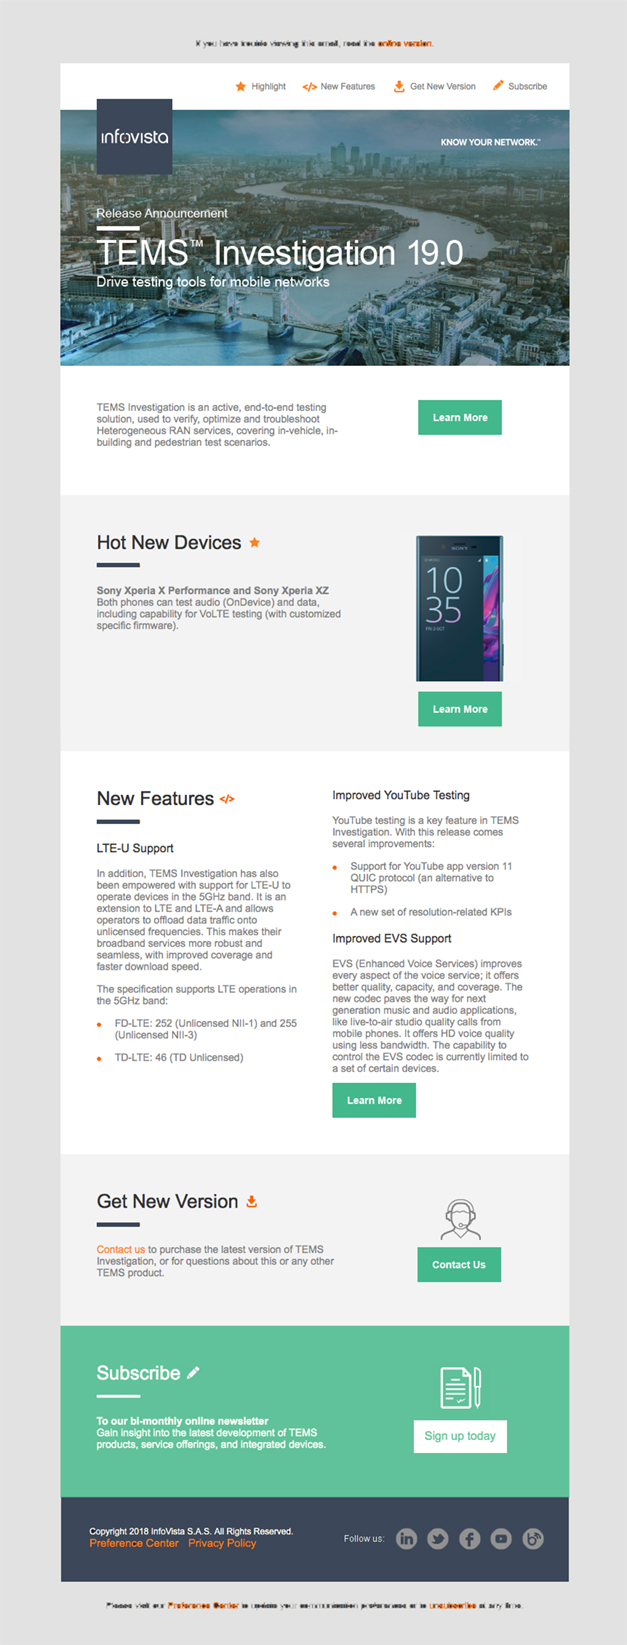Click the download arrow beside Get New Version heading

point(252,1201)
